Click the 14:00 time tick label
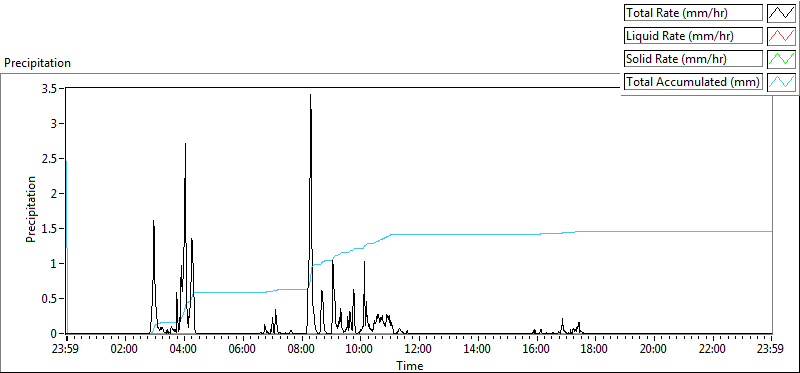800x373 pixels. [478, 350]
